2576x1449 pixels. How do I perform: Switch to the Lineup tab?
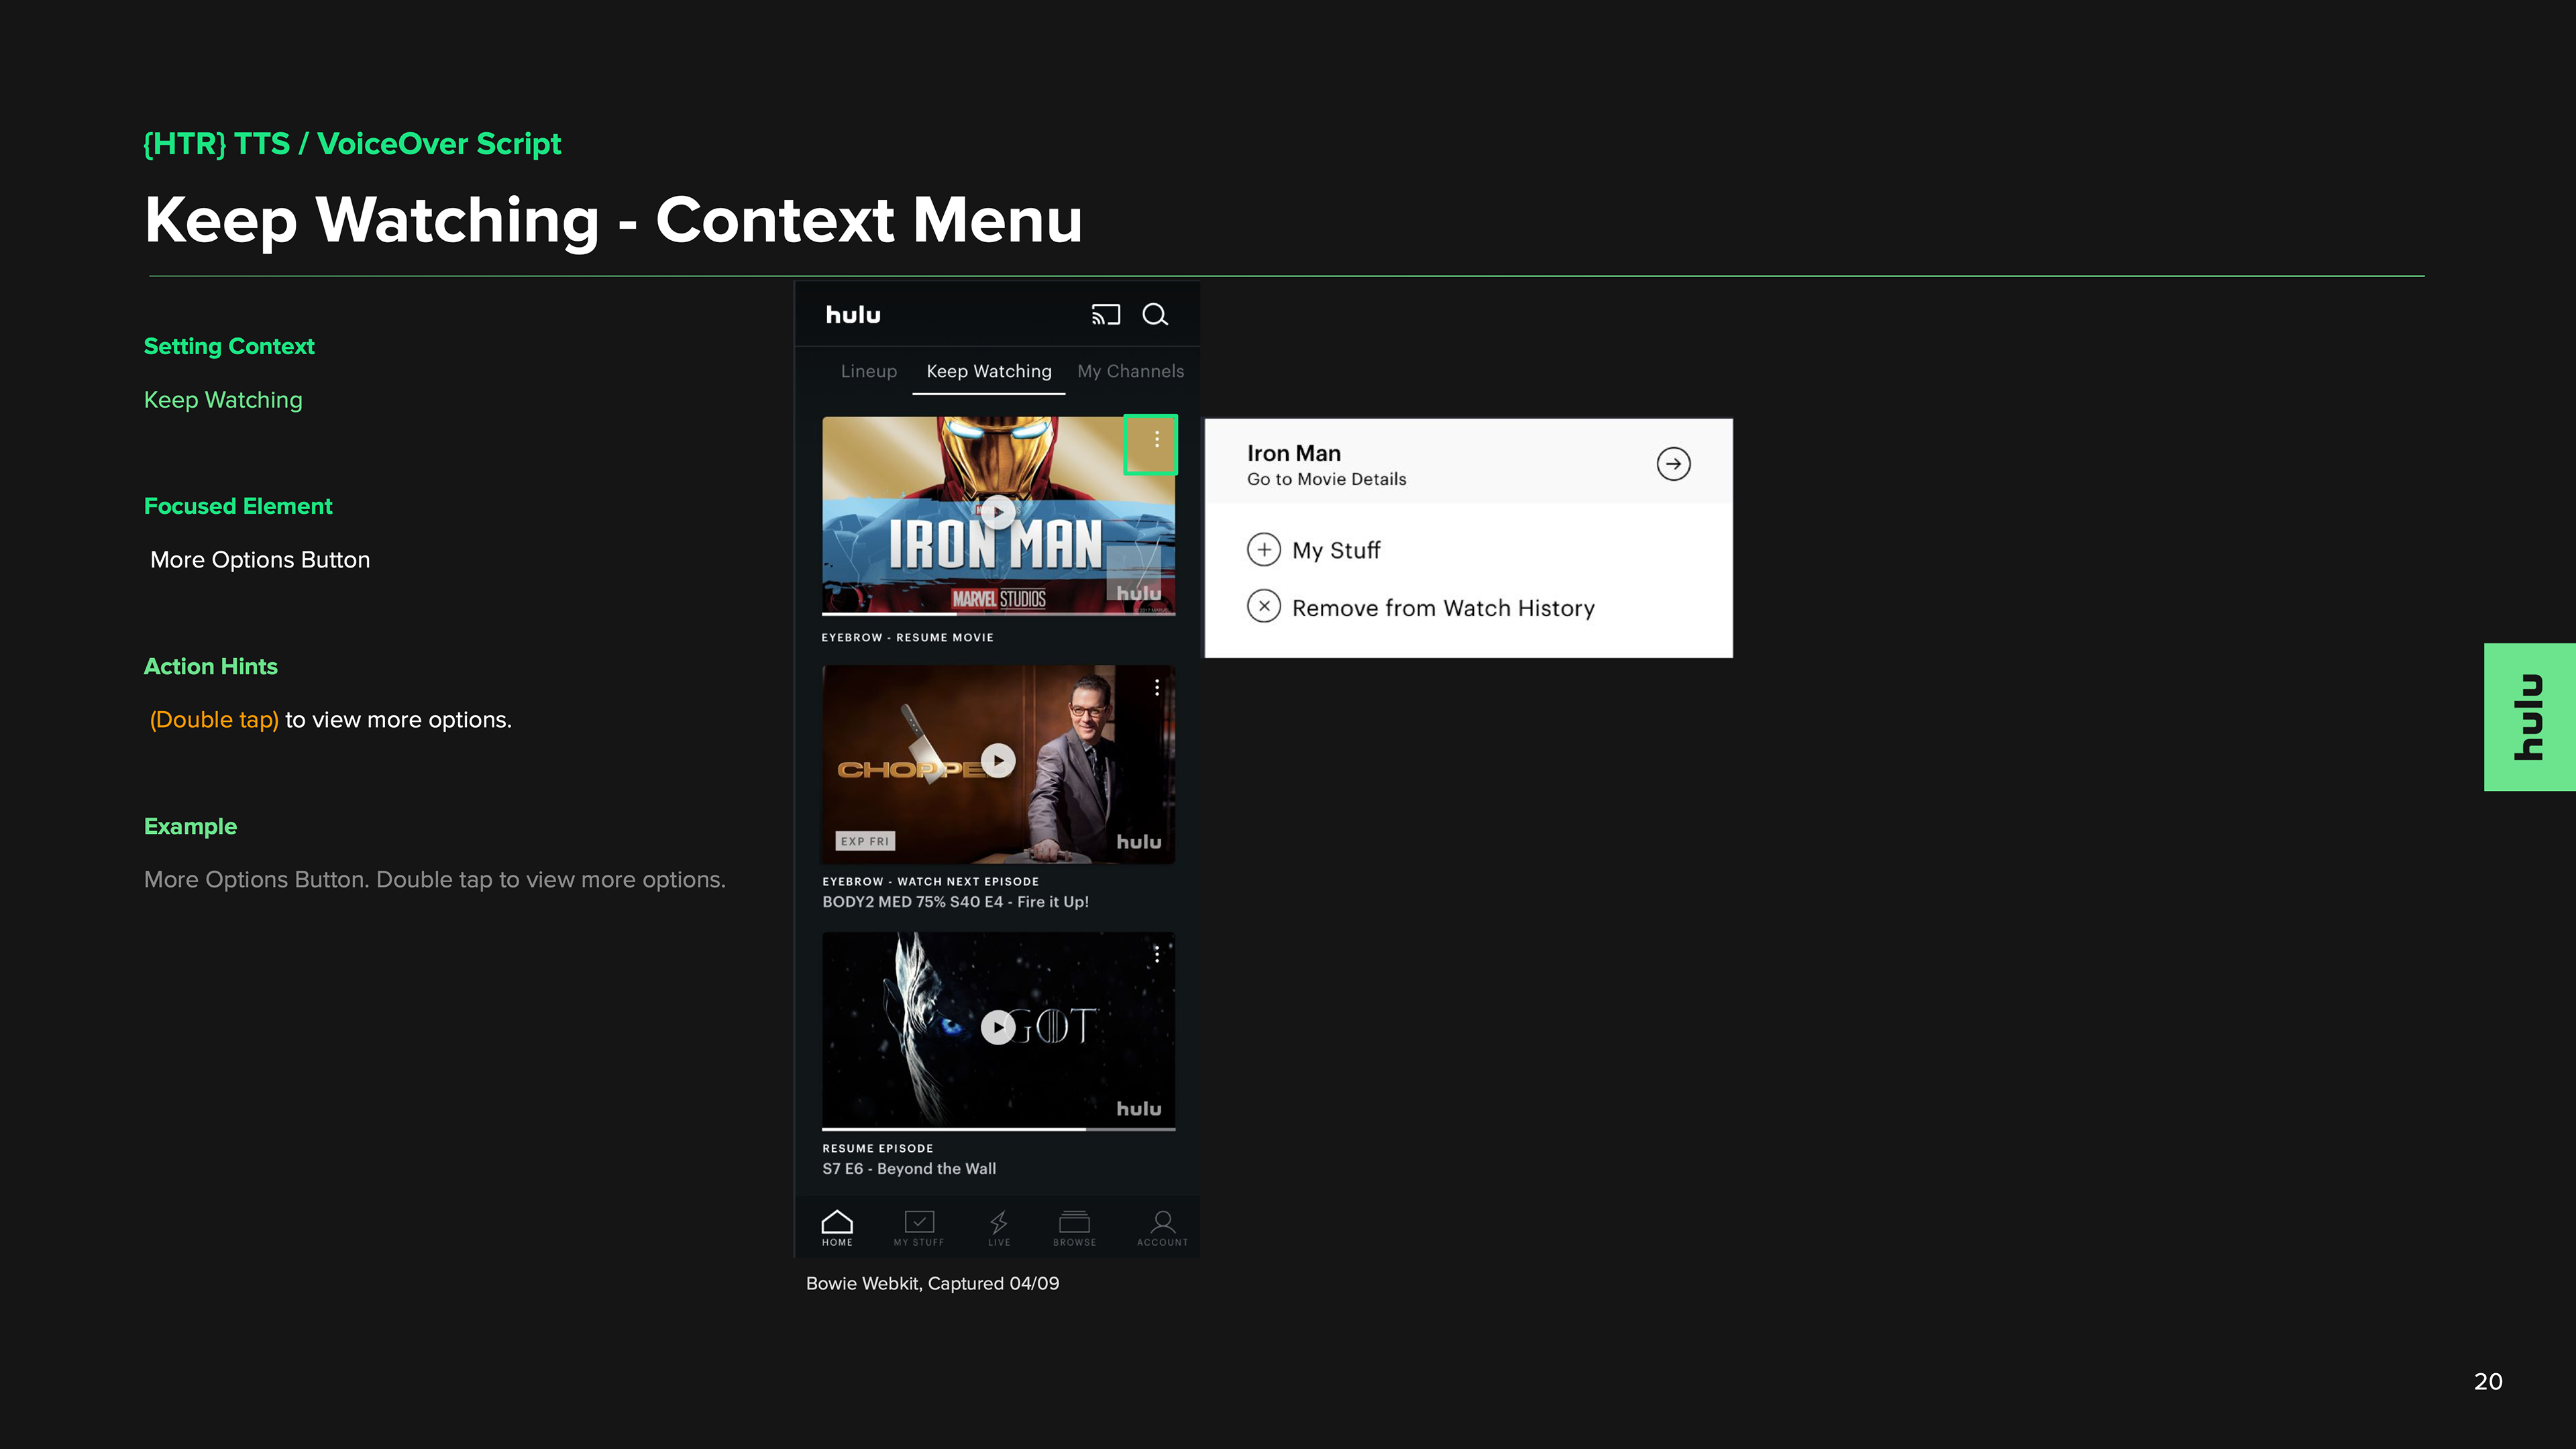tap(868, 371)
